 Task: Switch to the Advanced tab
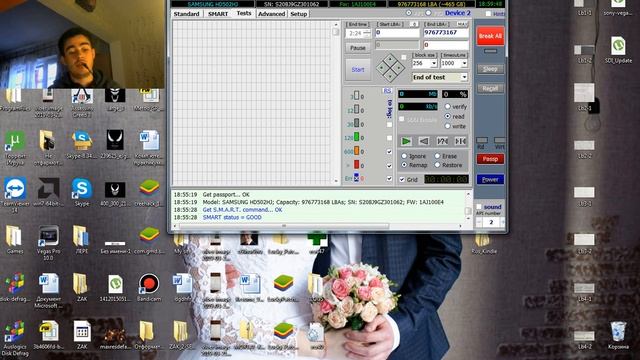pos(271,14)
